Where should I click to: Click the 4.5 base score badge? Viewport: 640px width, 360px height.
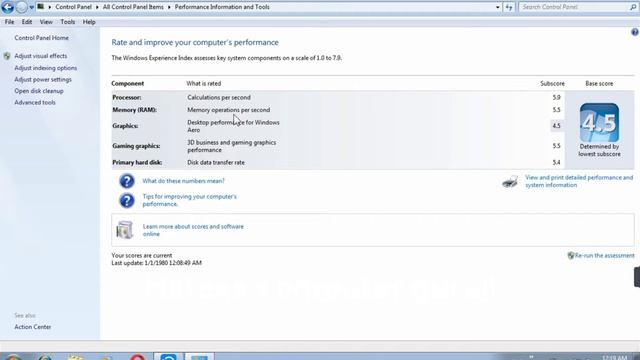pos(599,122)
